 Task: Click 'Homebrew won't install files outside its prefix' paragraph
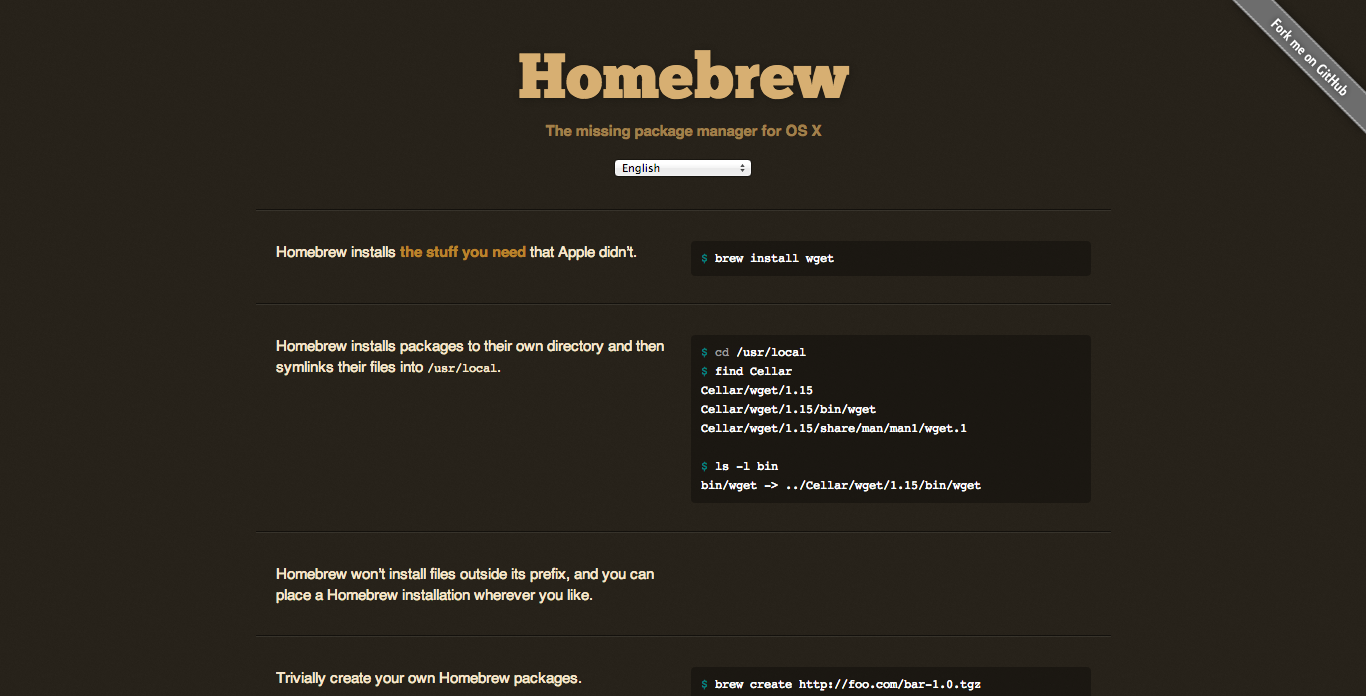(465, 585)
